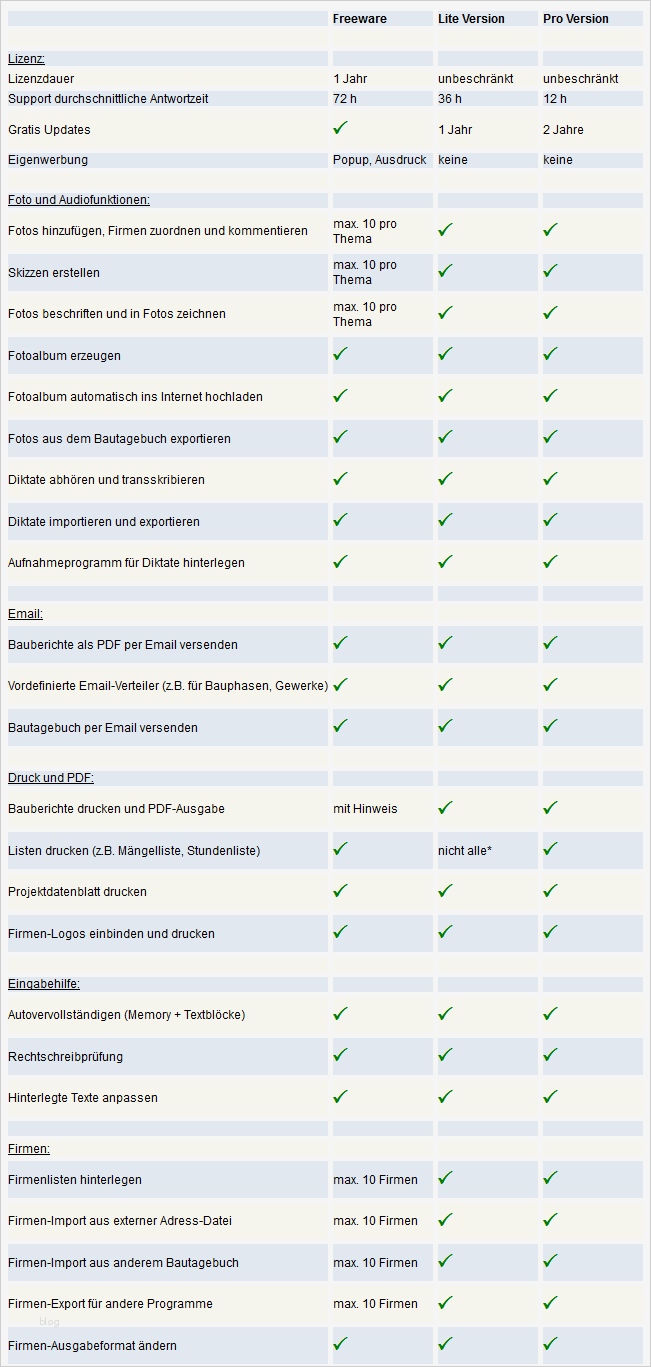This screenshot has height=1367, width=651.
Task: Click Lite Version checkmark for Diktate importieren und exportieren
Action: [x=446, y=520]
